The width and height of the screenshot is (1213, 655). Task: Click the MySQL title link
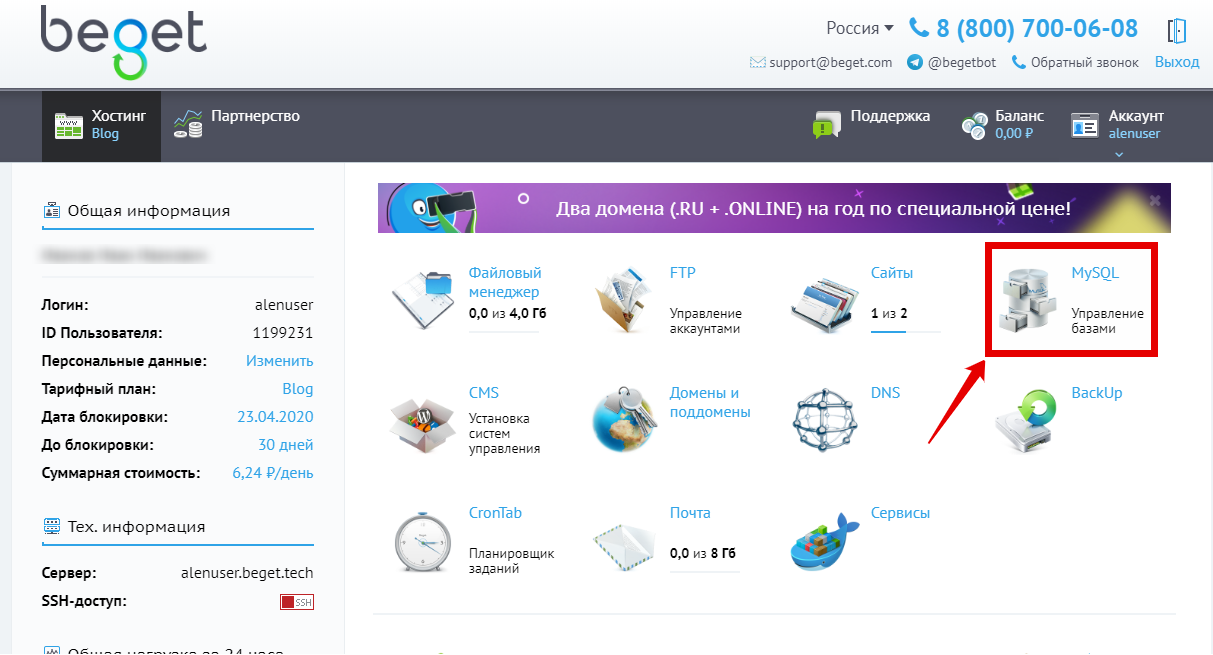tap(1095, 273)
